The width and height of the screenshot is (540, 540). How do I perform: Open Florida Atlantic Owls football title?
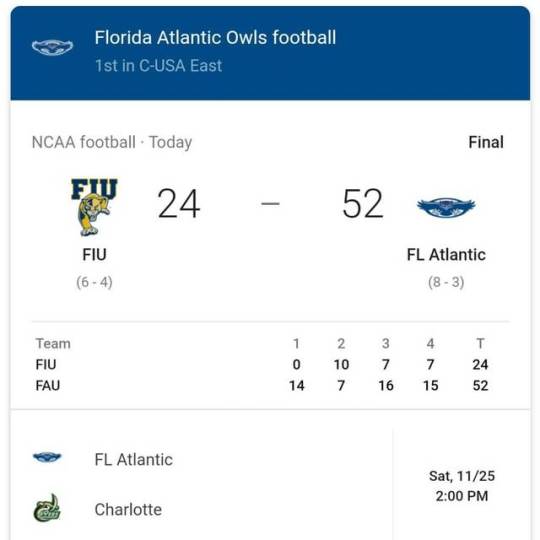(215, 37)
